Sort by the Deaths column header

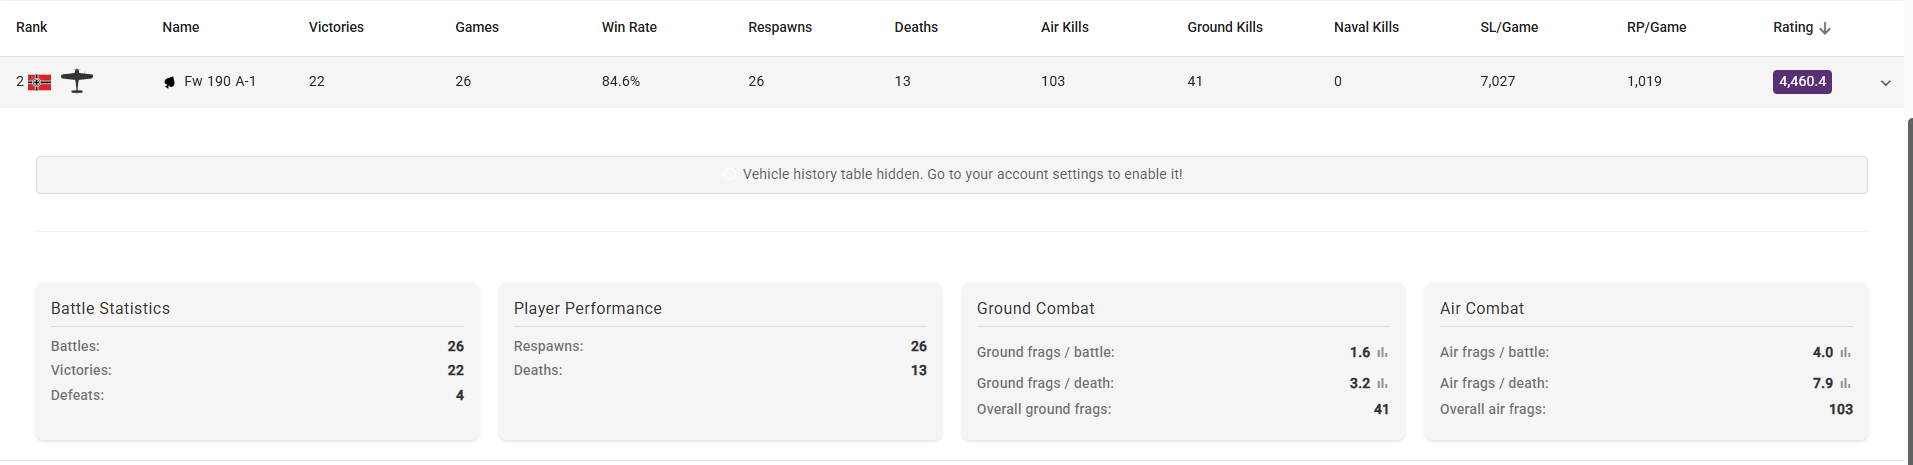(x=916, y=27)
